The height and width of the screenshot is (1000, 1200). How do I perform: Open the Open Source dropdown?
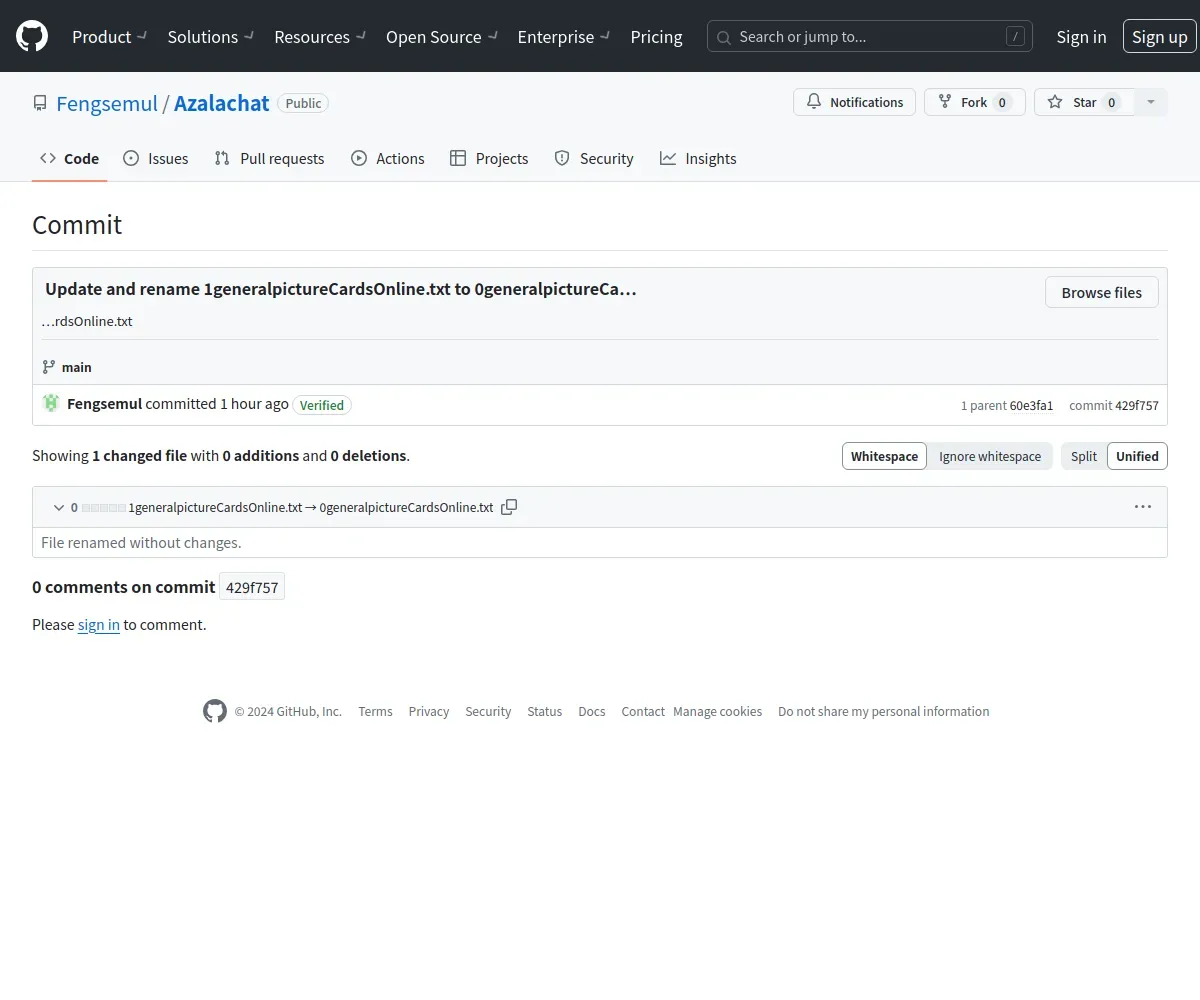442,37
